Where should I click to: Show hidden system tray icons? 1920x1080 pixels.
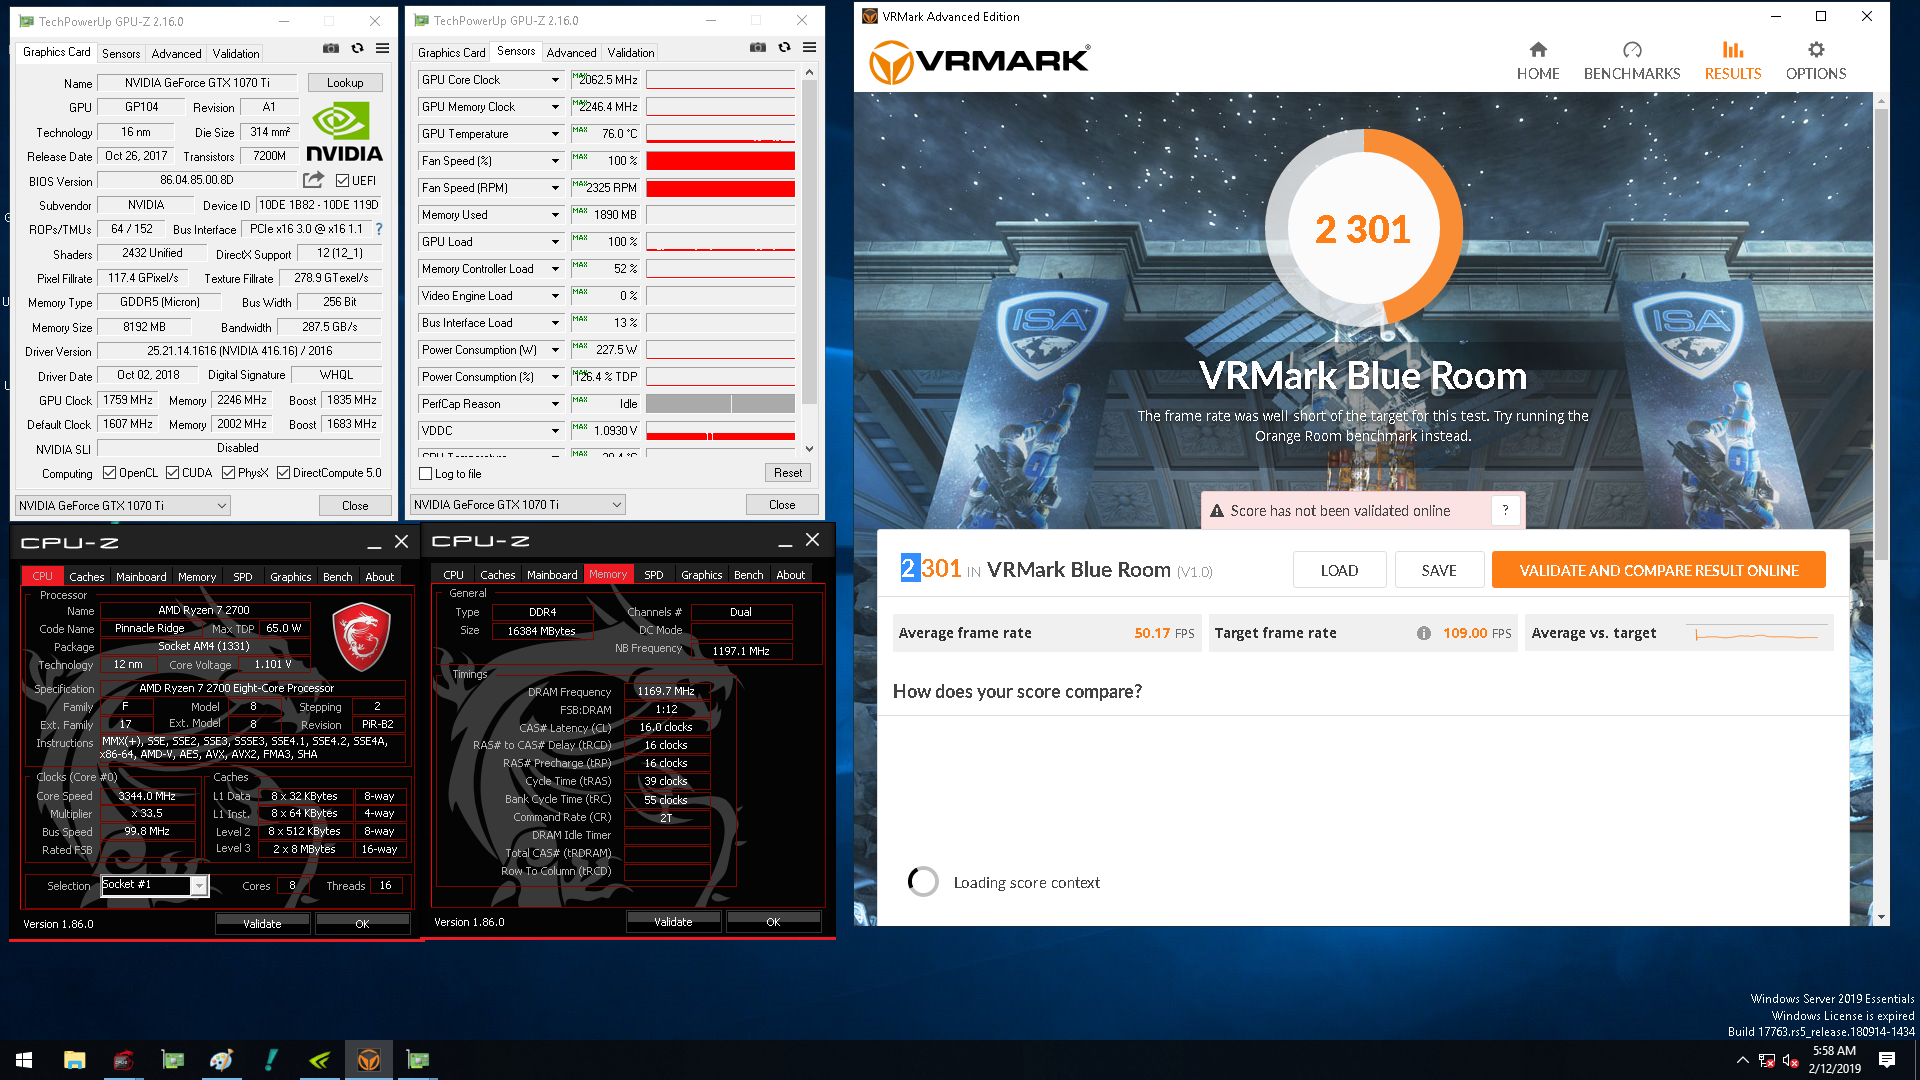click(1742, 1060)
